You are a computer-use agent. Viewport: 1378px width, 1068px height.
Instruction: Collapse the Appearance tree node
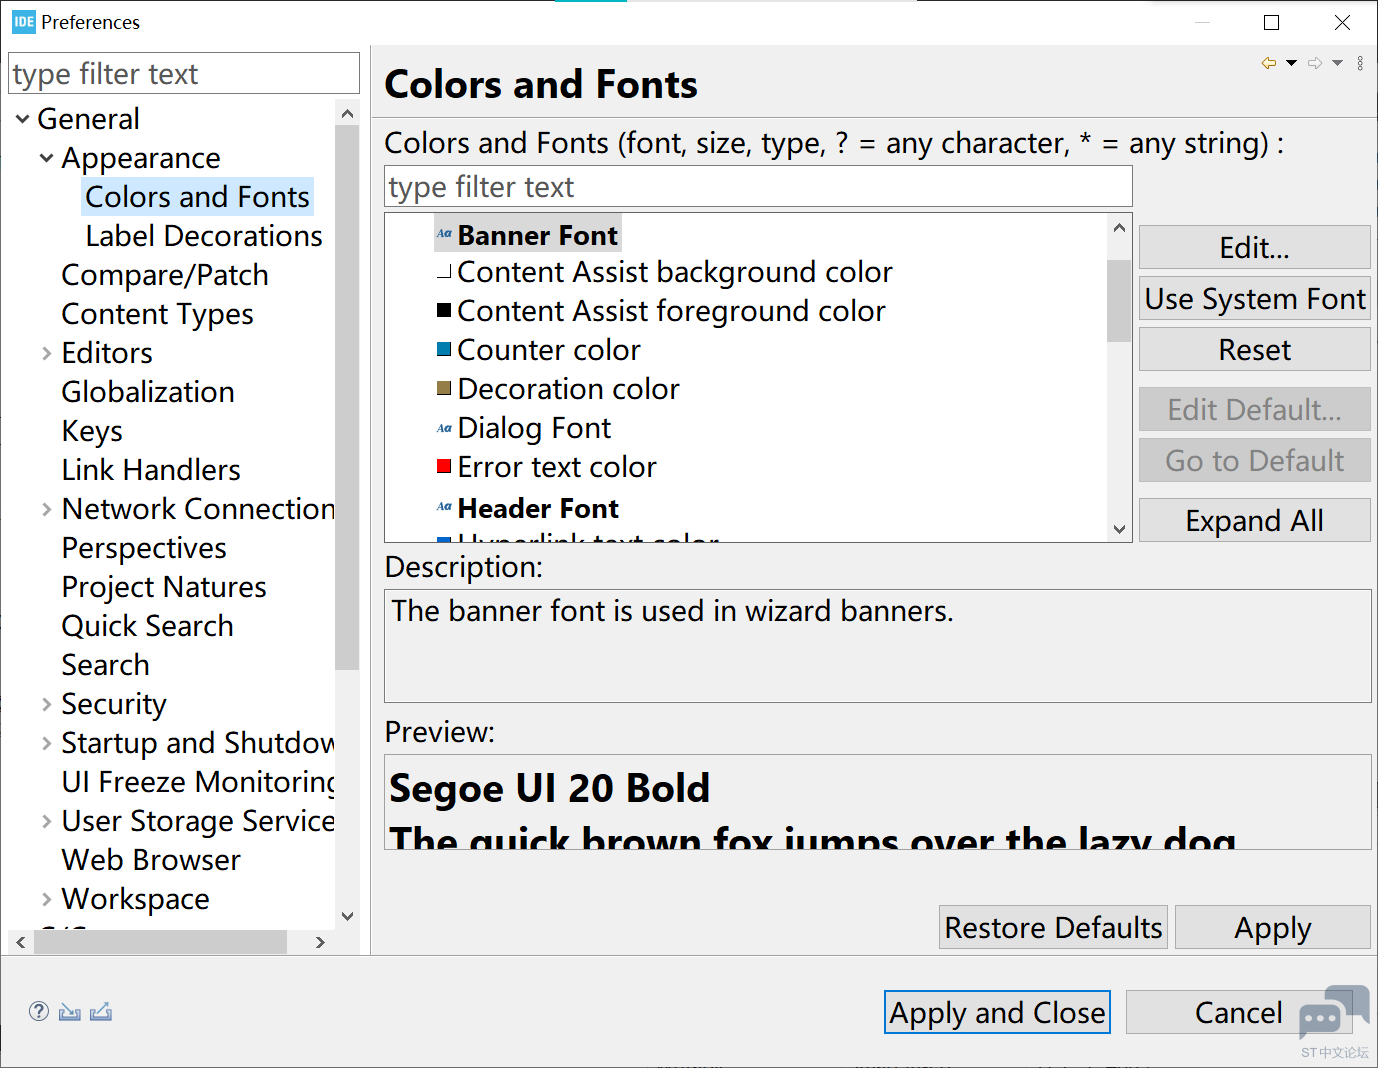click(46, 158)
